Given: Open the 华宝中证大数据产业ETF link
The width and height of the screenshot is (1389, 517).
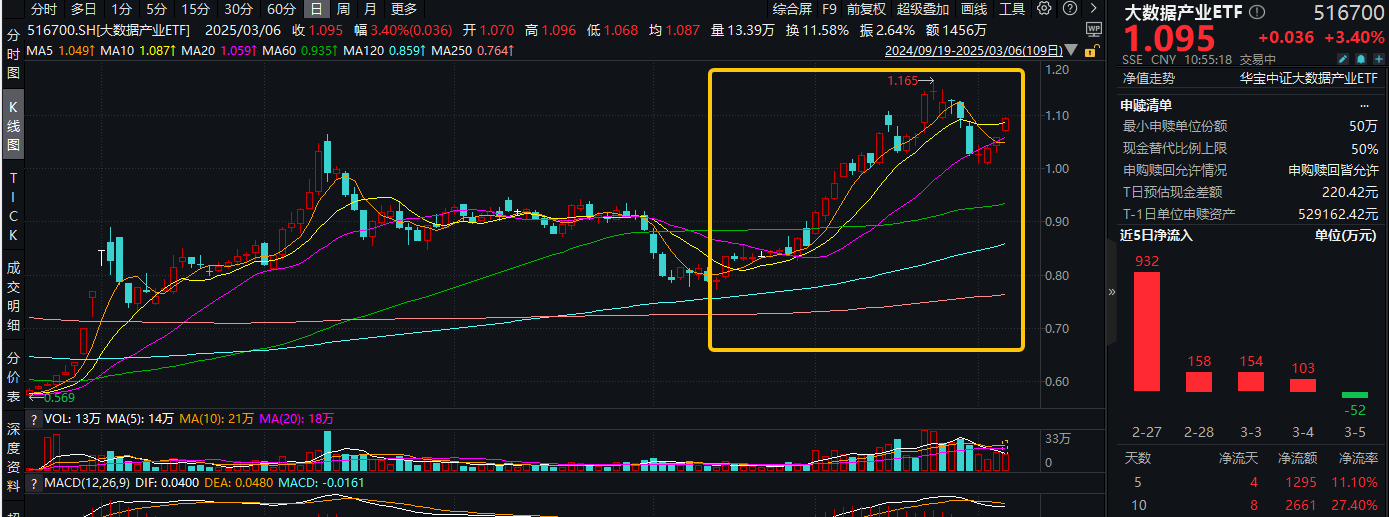Looking at the screenshot, I should (x=1309, y=78).
